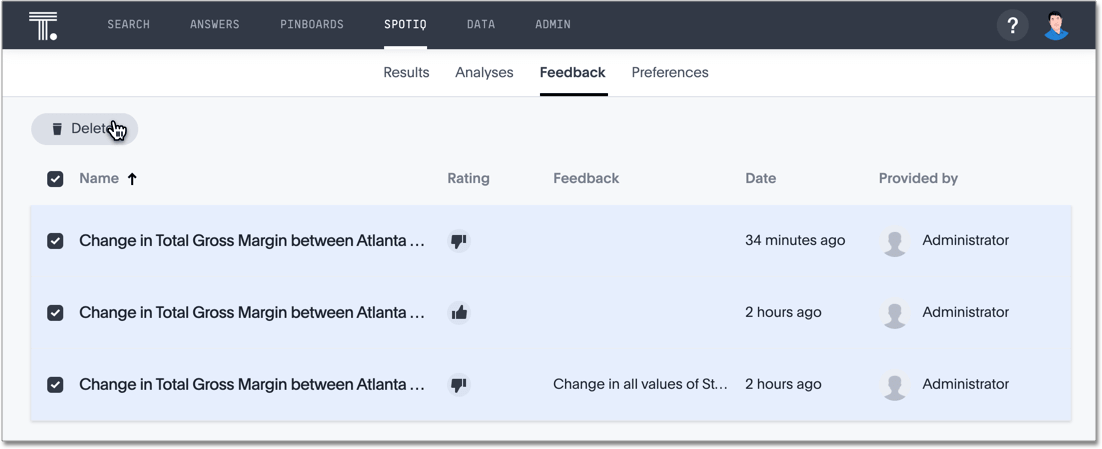Viewport: 1102px width, 449px height.
Task: Click the ThoughtSpot logo icon
Action: click(x=43, y=25)
